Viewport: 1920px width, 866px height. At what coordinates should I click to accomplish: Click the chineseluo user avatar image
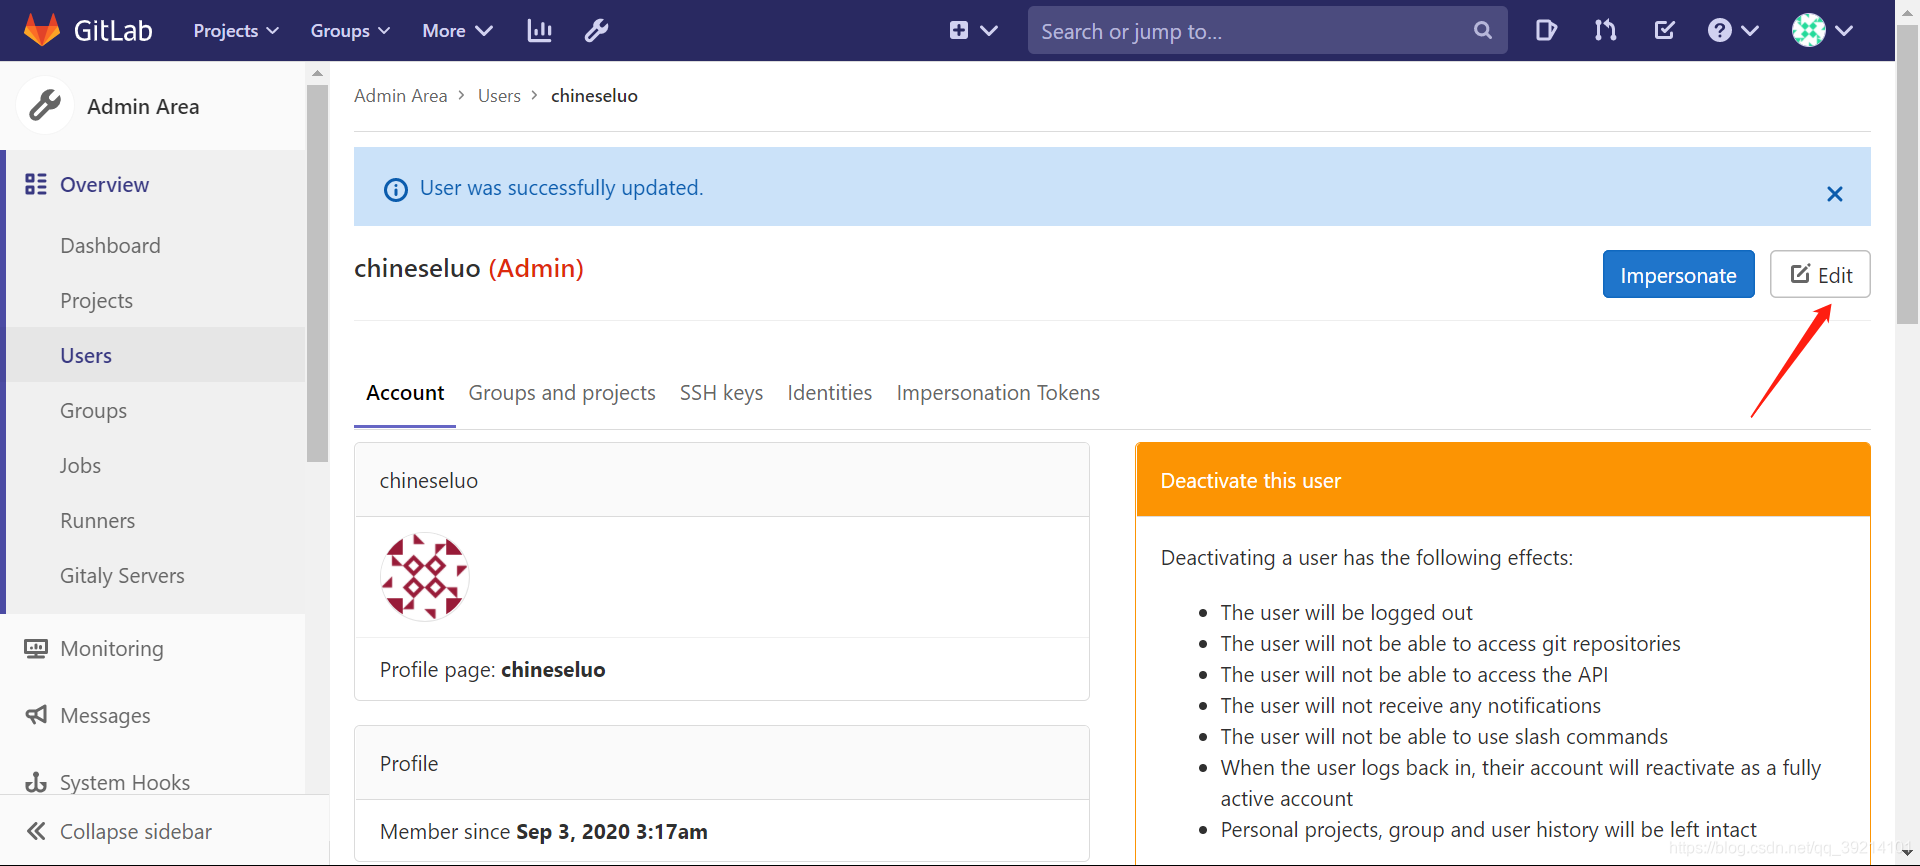tap(425, 577)
